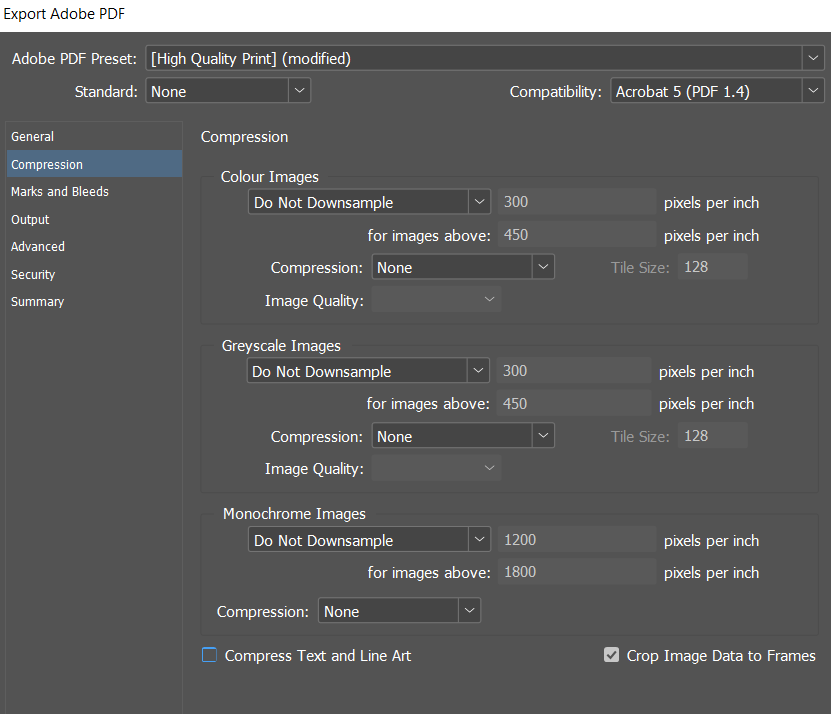Click the Colour Images 300 ppi field
This screenshot has height=714, width=831.
click(576, 203)
